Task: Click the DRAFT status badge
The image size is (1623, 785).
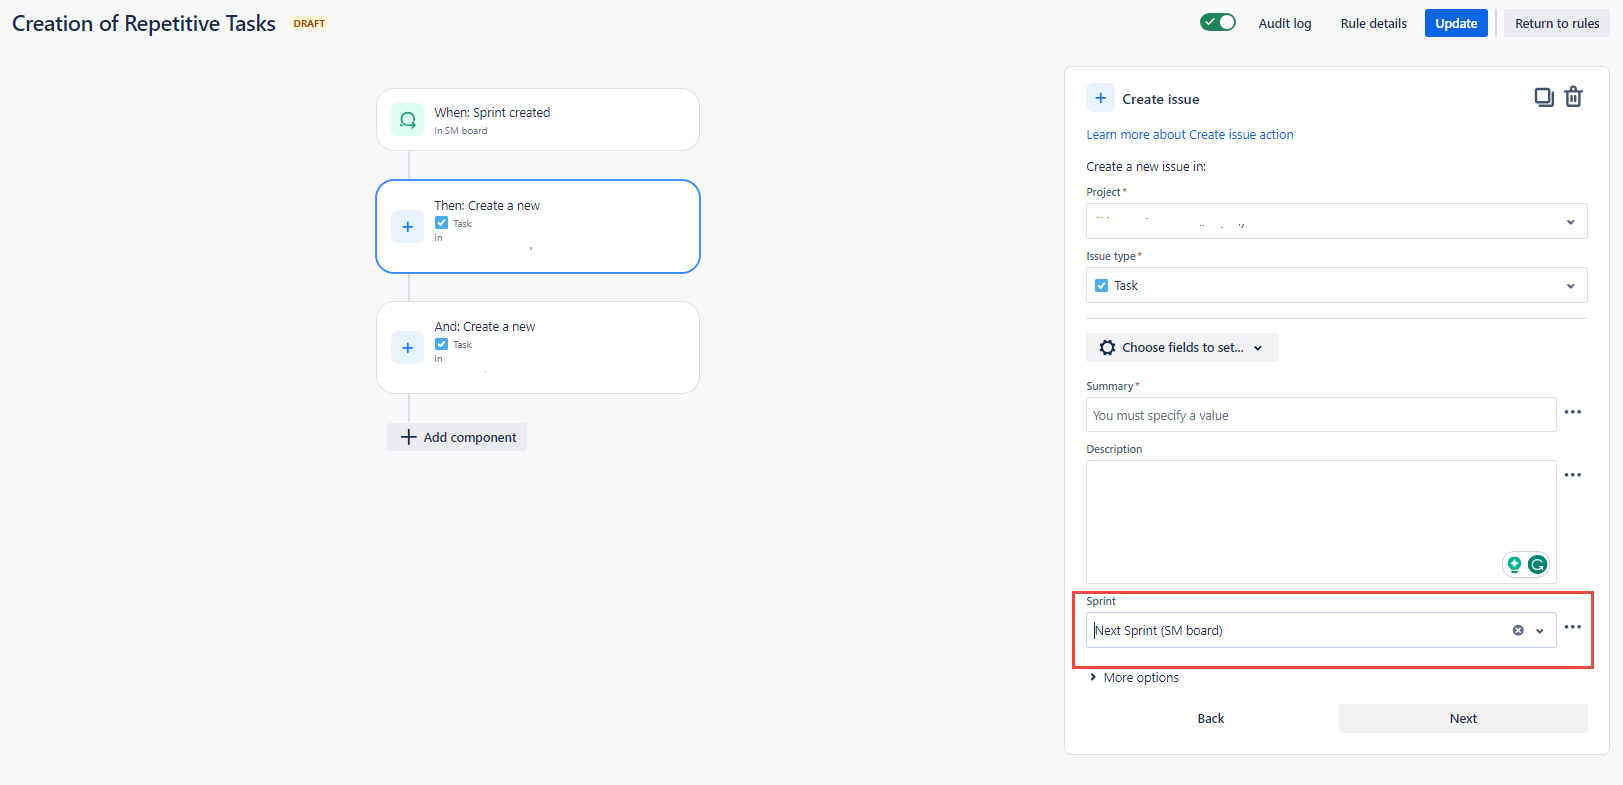Action: click(x=309, y=23)
